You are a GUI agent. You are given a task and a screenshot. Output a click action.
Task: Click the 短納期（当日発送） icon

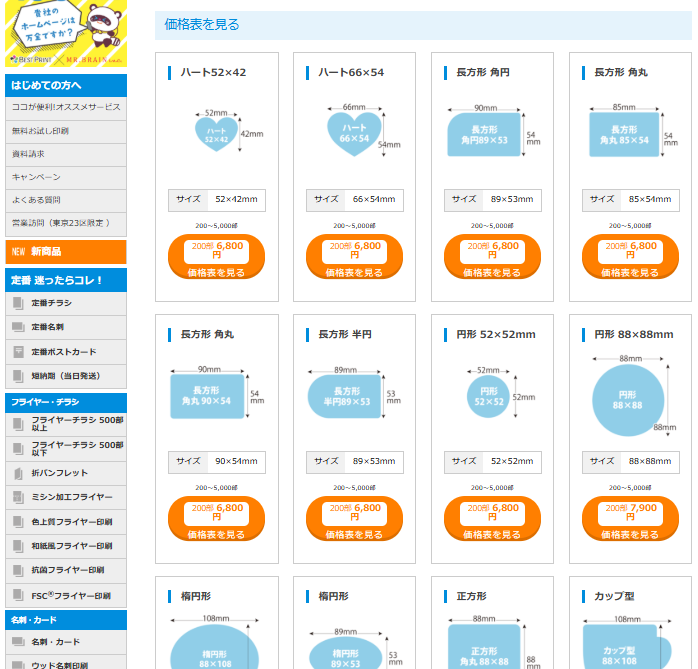18,376
